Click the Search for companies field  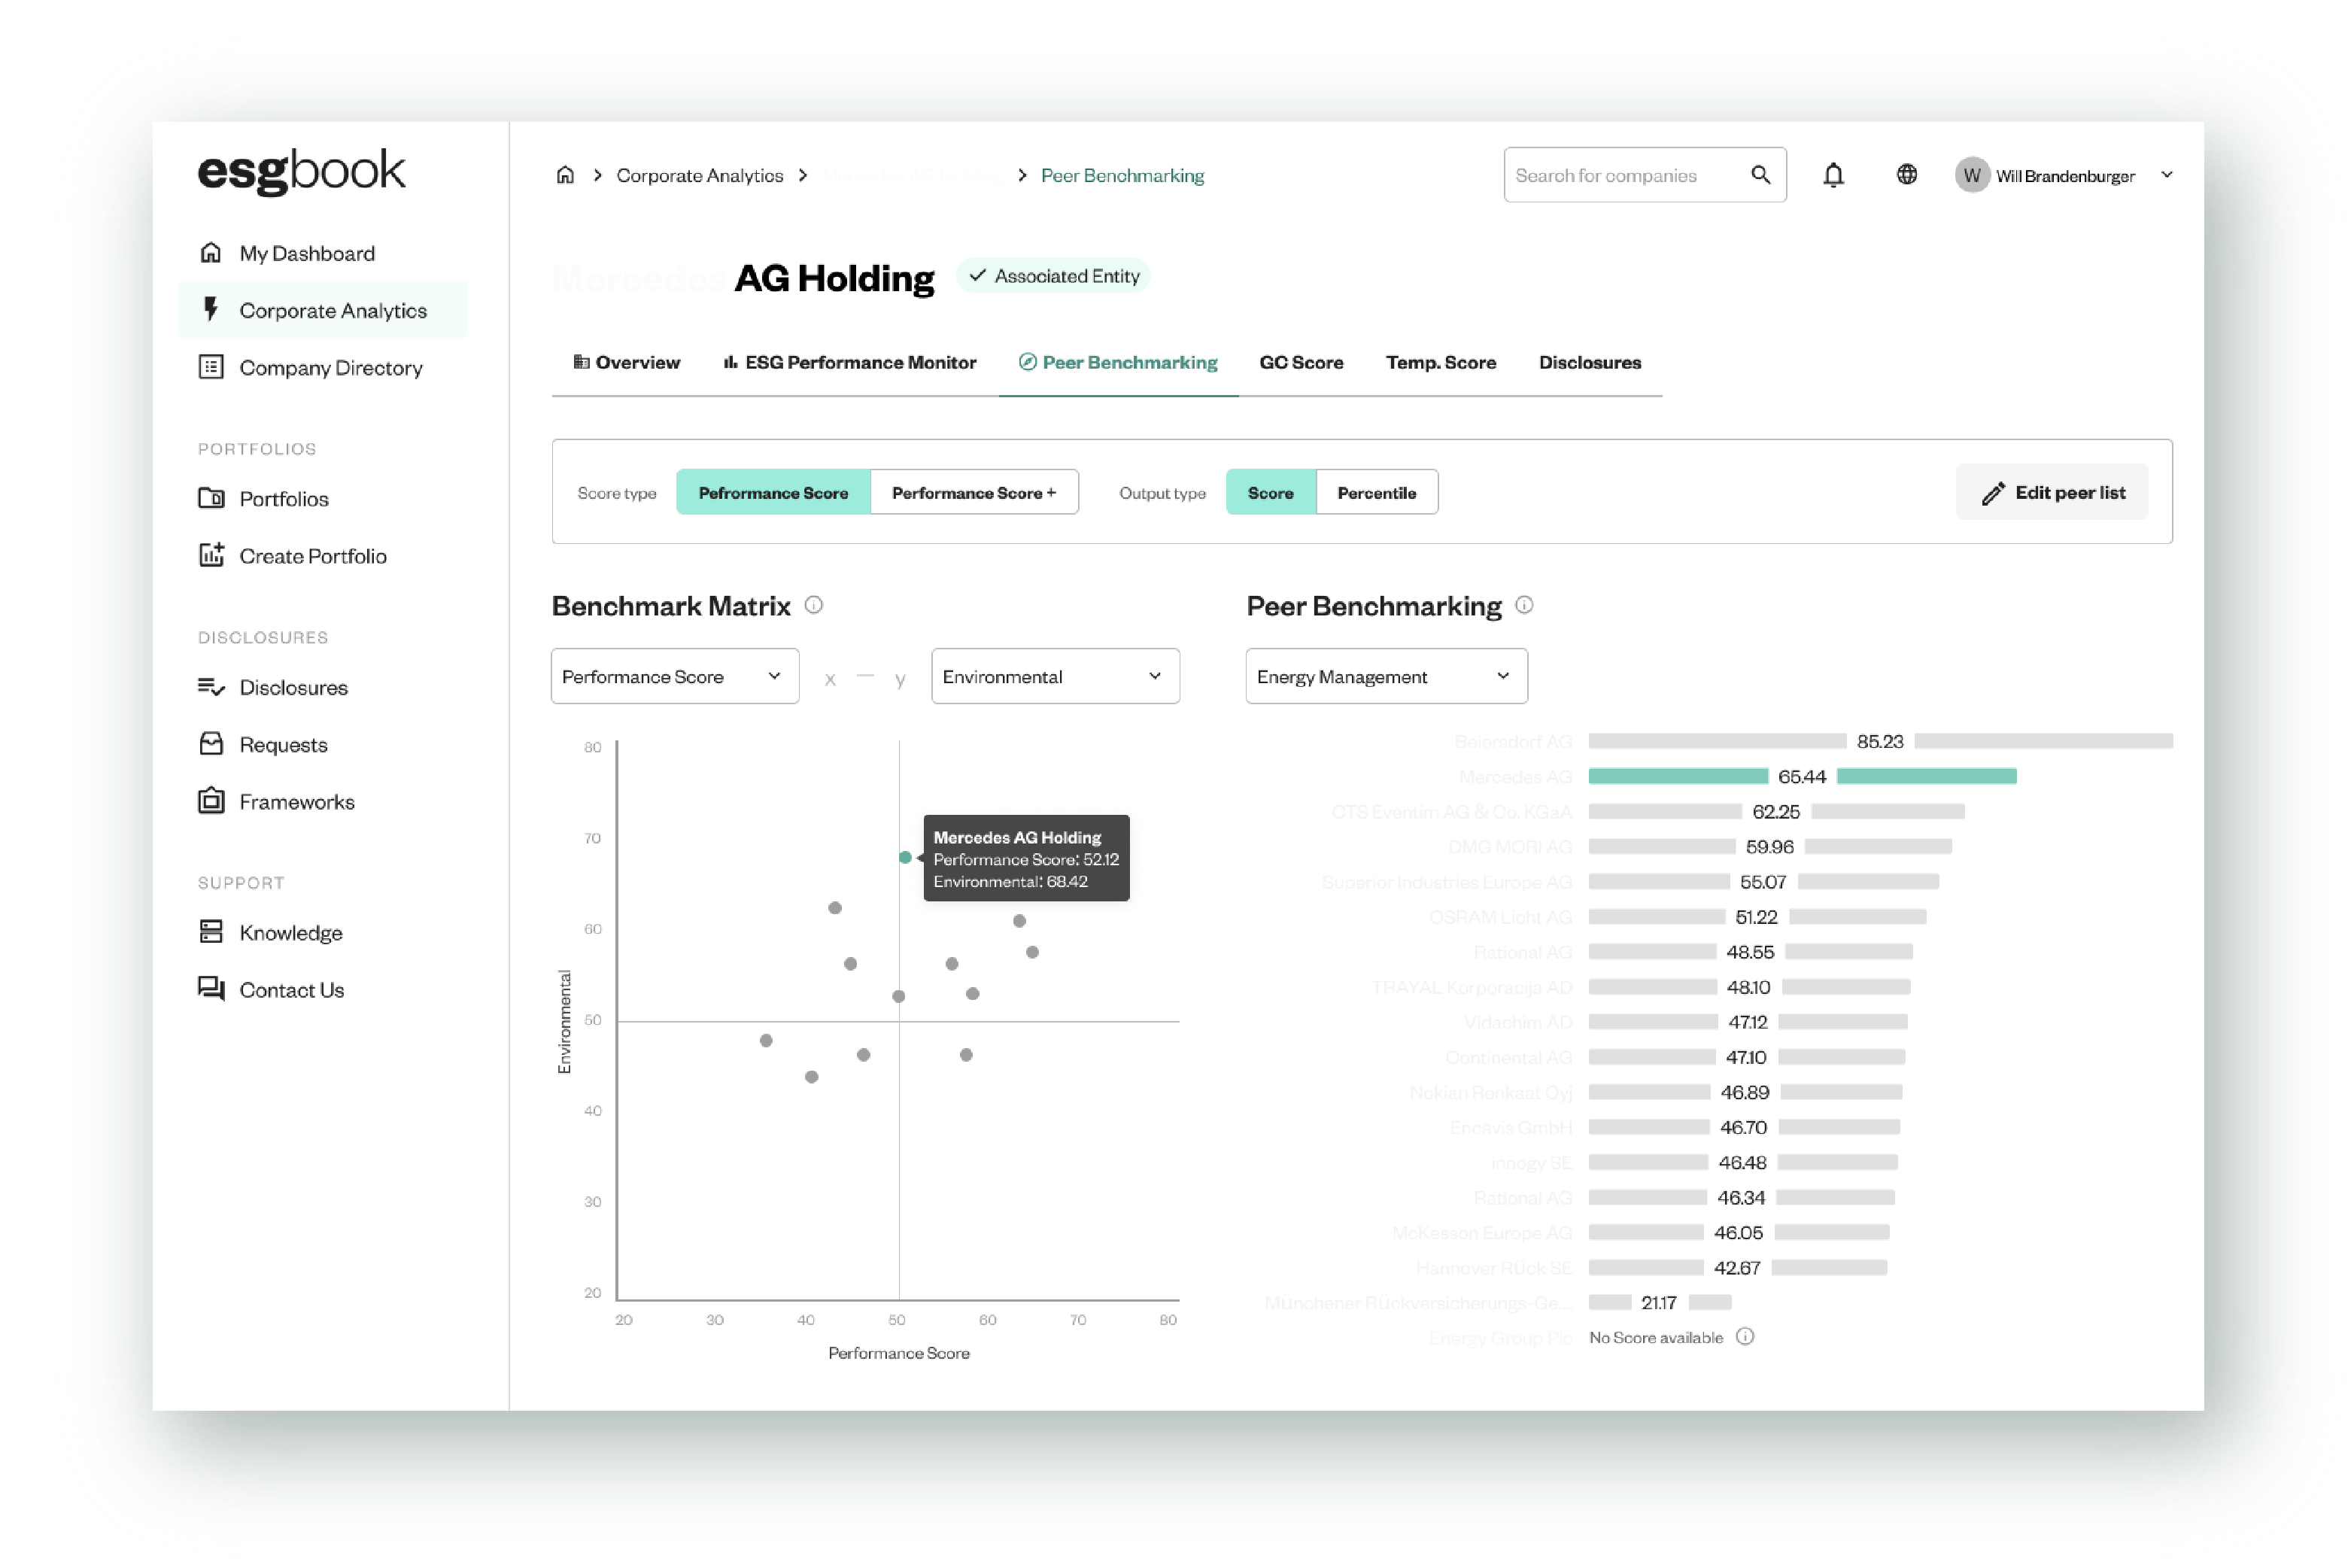coord(1645,175)
